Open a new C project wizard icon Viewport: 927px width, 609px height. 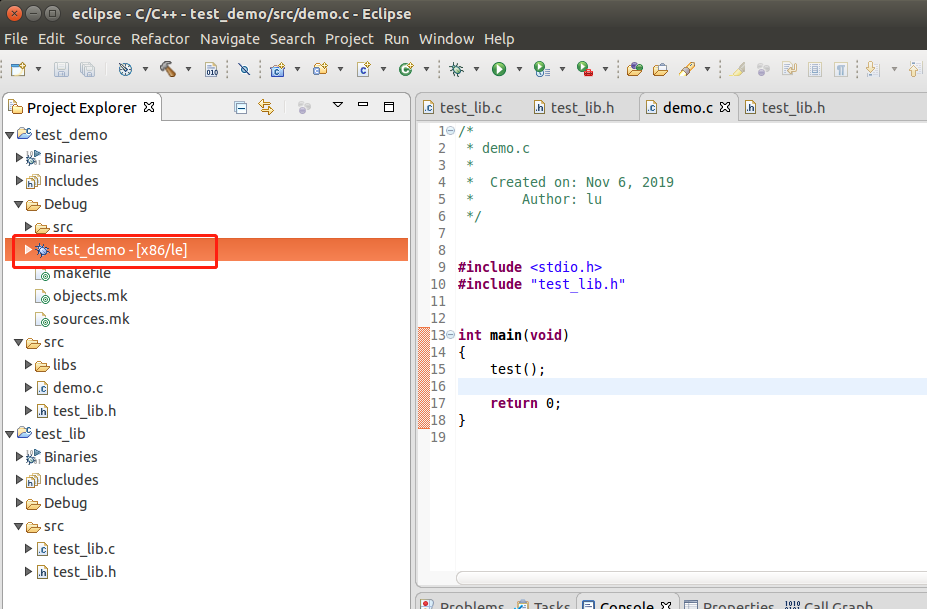[277, 70]
